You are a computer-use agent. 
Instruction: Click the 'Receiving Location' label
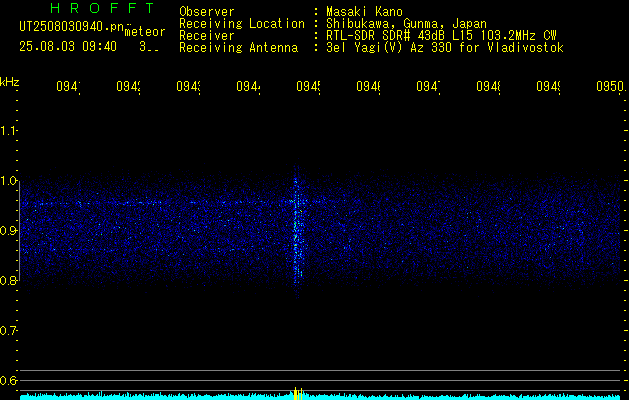pos(242,24)
